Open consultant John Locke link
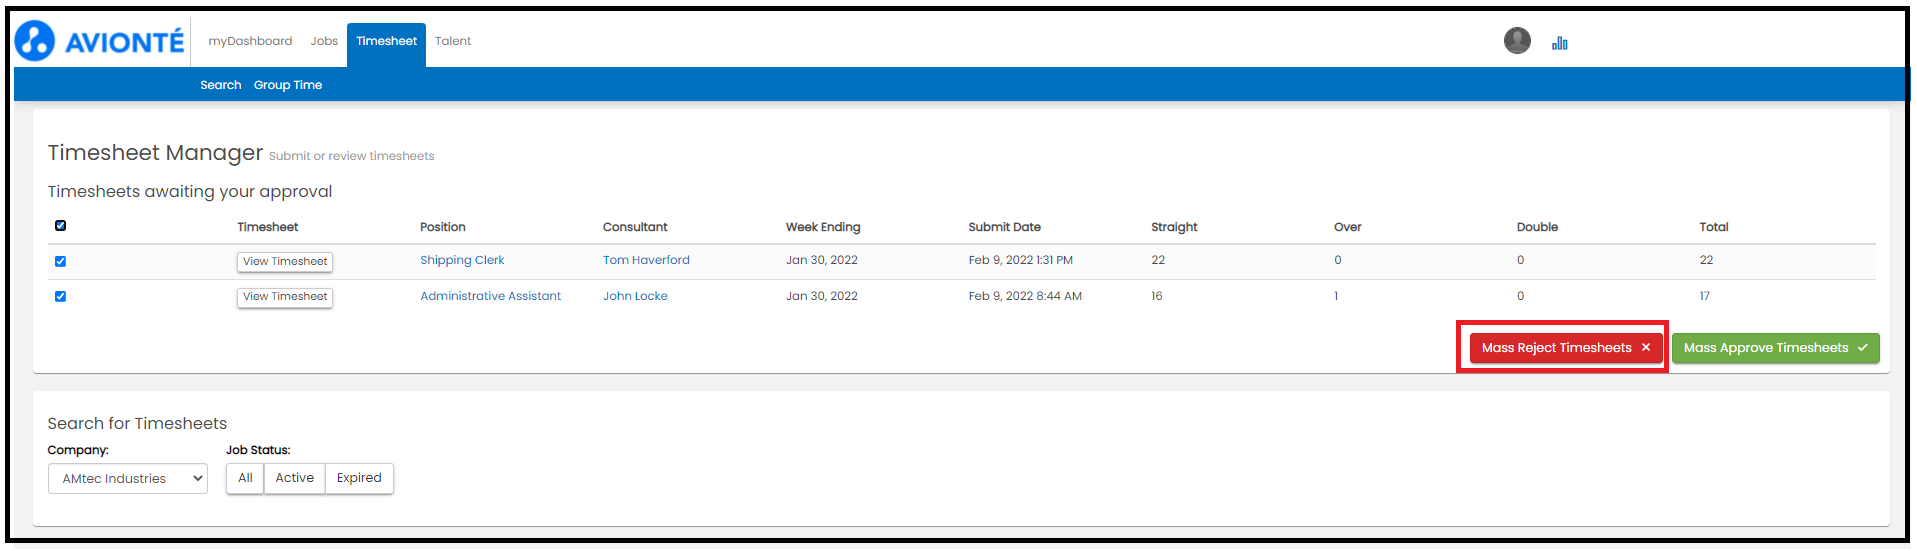The width and height of the screenshot is (1917, 551). click(x=635, y=296)
